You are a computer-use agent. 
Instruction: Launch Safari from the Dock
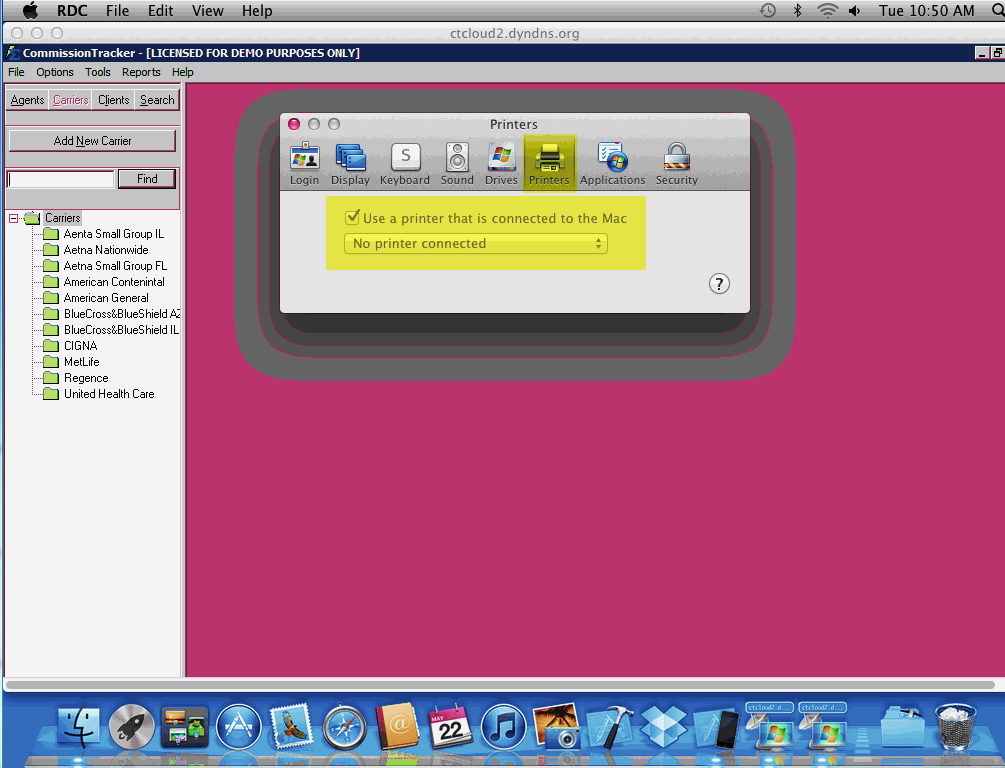tap(343, 727)
